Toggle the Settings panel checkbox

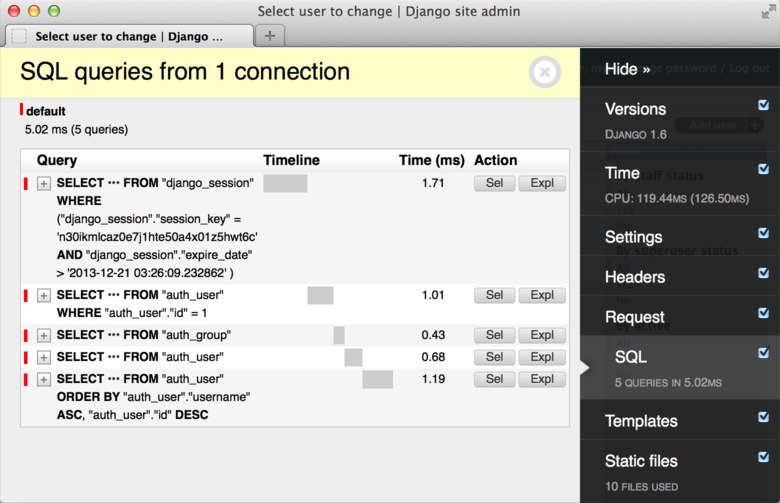pyautogui.click(x=763, y=233)
